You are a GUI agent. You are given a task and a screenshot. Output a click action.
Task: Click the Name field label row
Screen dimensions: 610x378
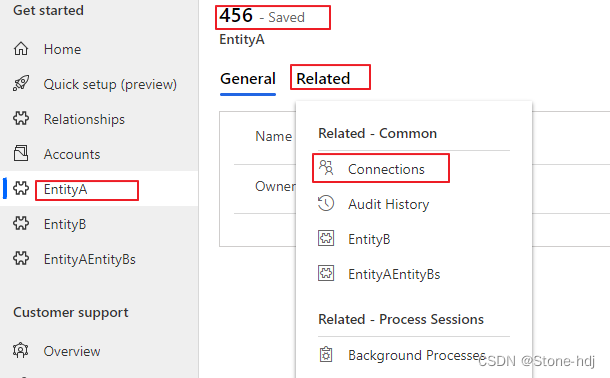(x=273, y=136)
